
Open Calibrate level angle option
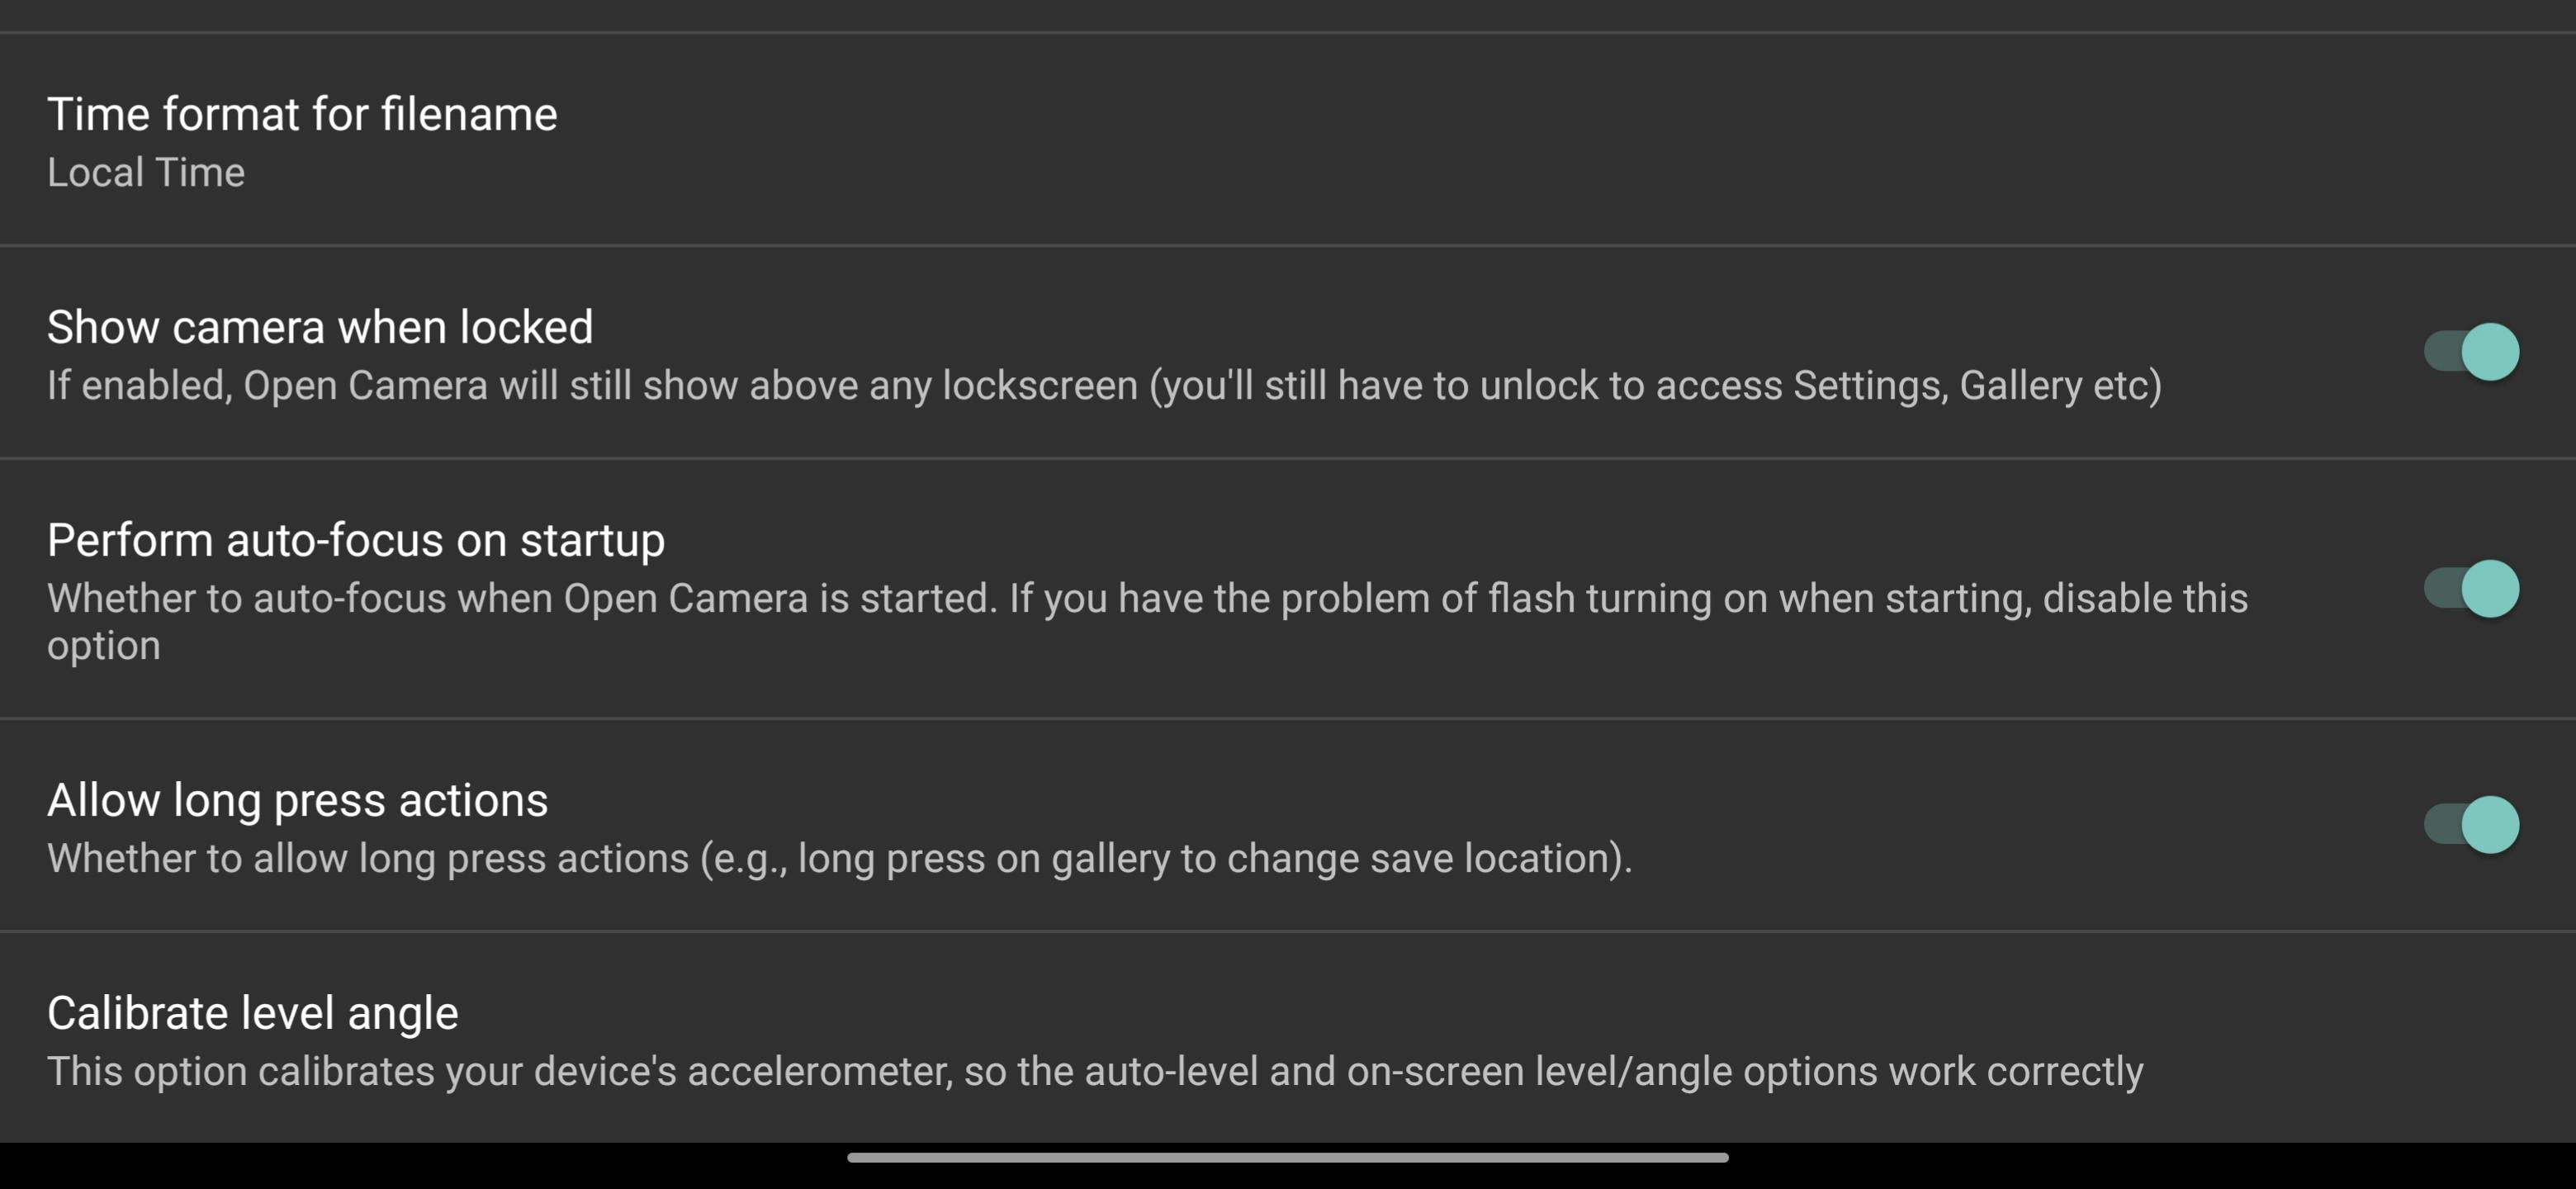tap(253, 1013)
